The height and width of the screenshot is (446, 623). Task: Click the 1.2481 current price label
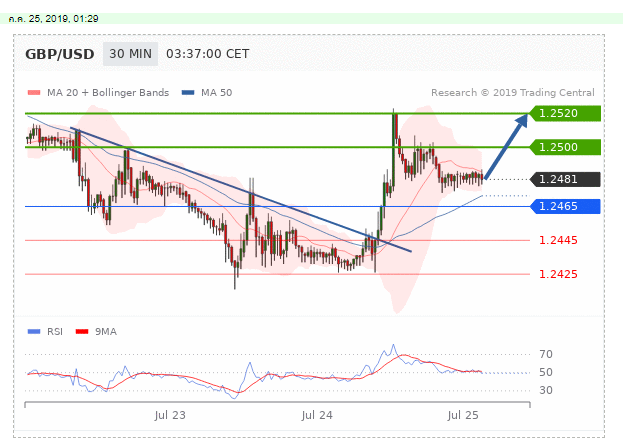tap(565, 180)
